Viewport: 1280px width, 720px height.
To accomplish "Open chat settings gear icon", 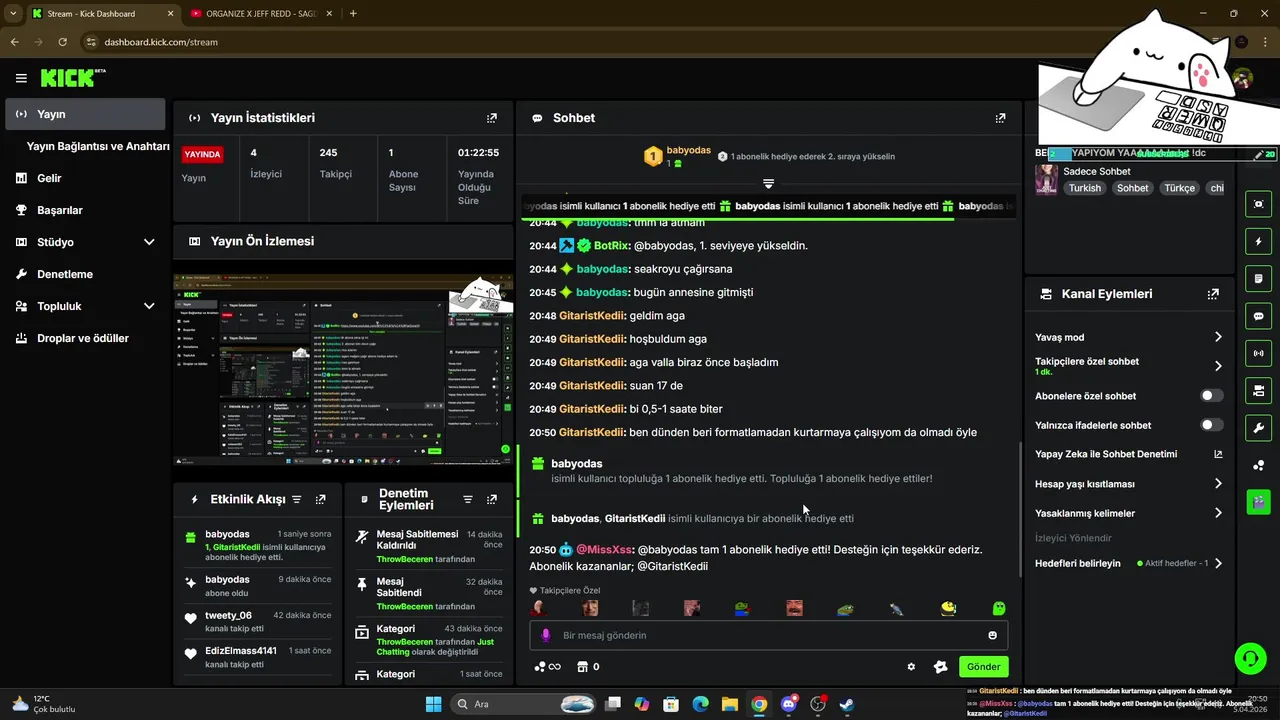I will tap(911, 667).
